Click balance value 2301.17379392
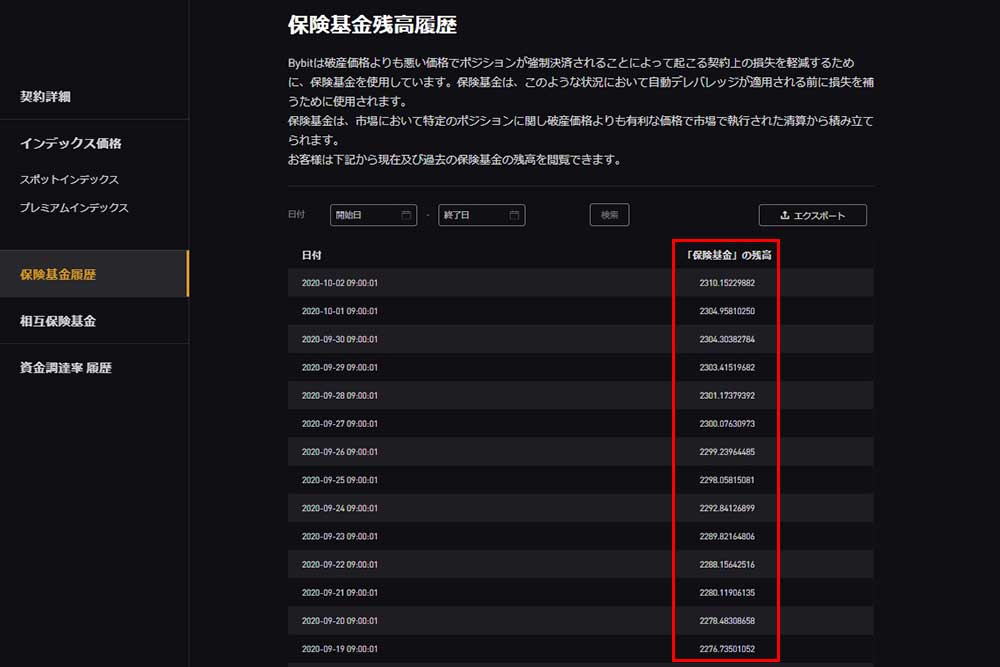The width and height of the screenshot is (1000, 667). pos(727,395)
